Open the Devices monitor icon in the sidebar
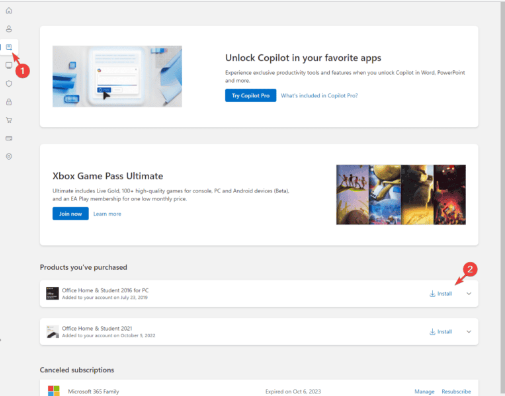The image size is (505, 396). [x=9, y=65]
